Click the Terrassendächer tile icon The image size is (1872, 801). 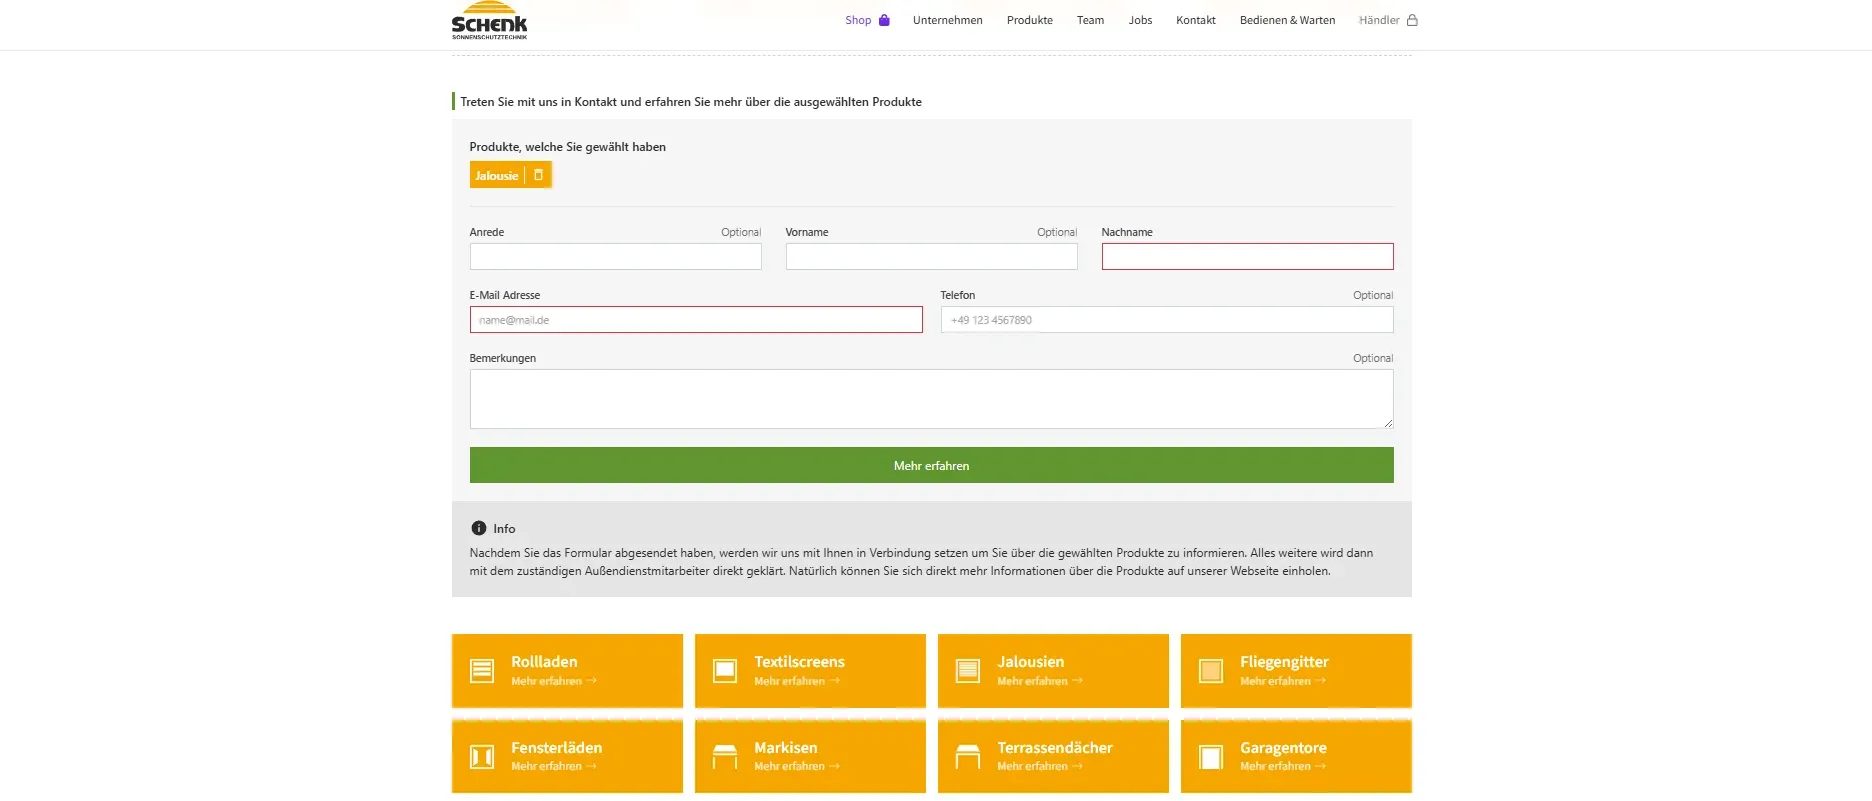pyautogui.click(x=968, y=757)
